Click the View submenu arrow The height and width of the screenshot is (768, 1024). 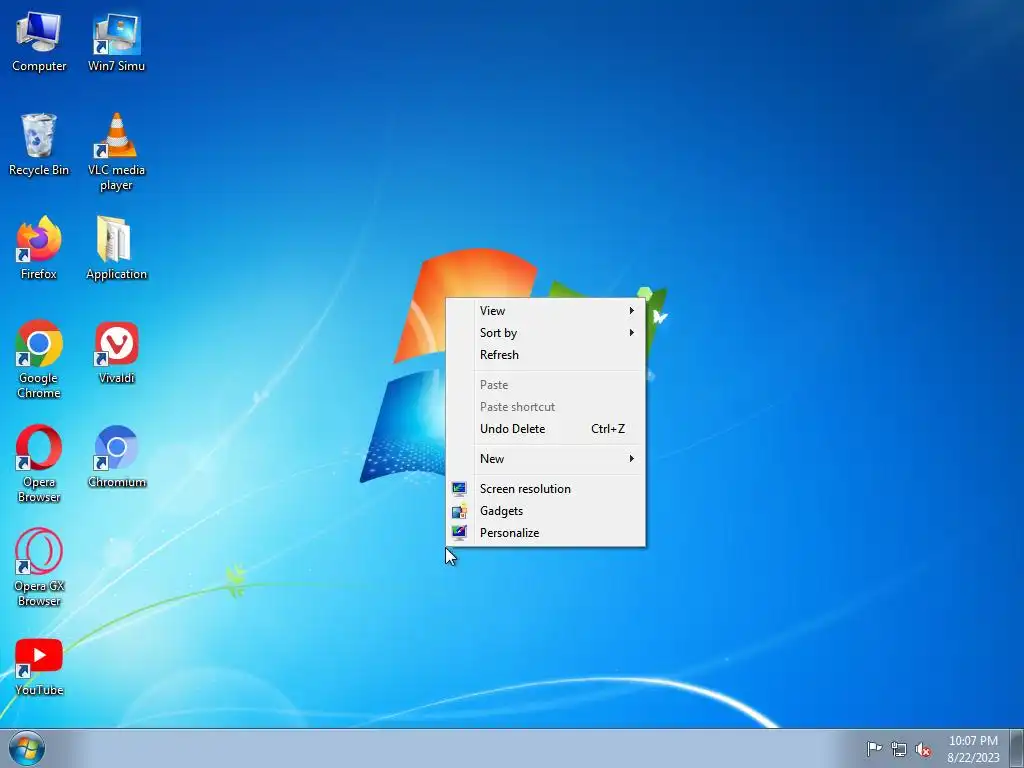click(632, 311)
